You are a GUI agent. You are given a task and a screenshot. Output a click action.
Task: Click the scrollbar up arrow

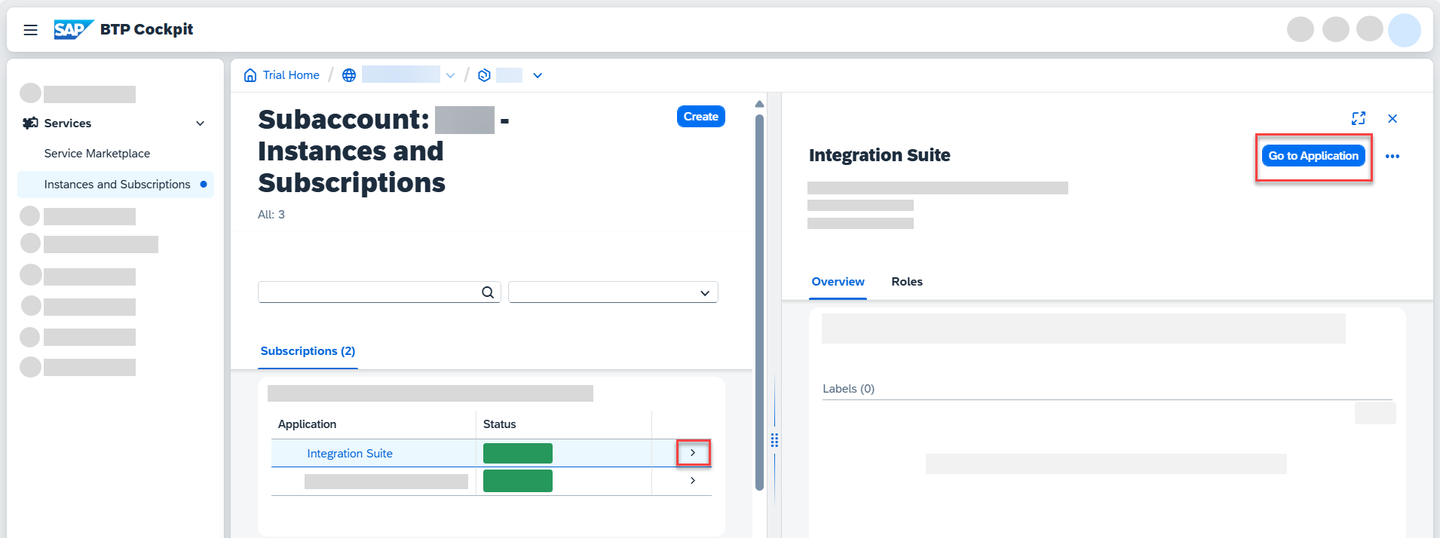point(759,104)
